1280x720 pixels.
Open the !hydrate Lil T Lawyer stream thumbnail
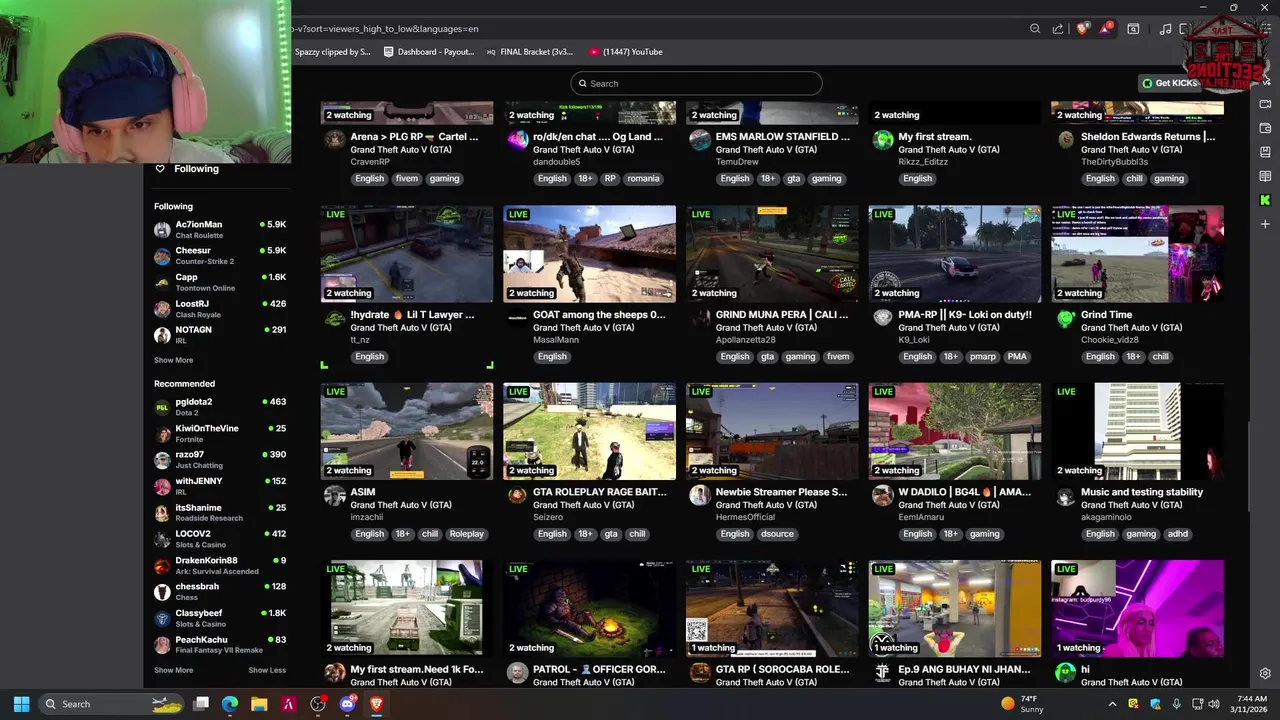407,254
